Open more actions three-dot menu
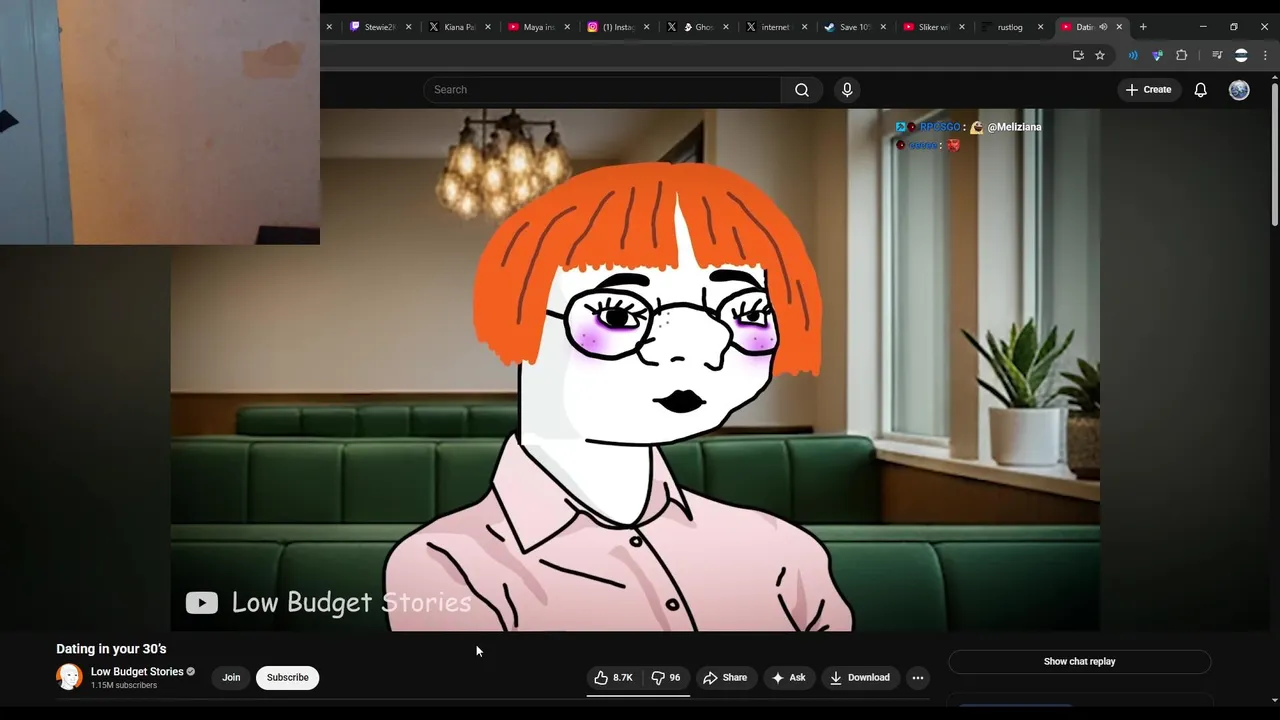 click(x=918, y=678)
